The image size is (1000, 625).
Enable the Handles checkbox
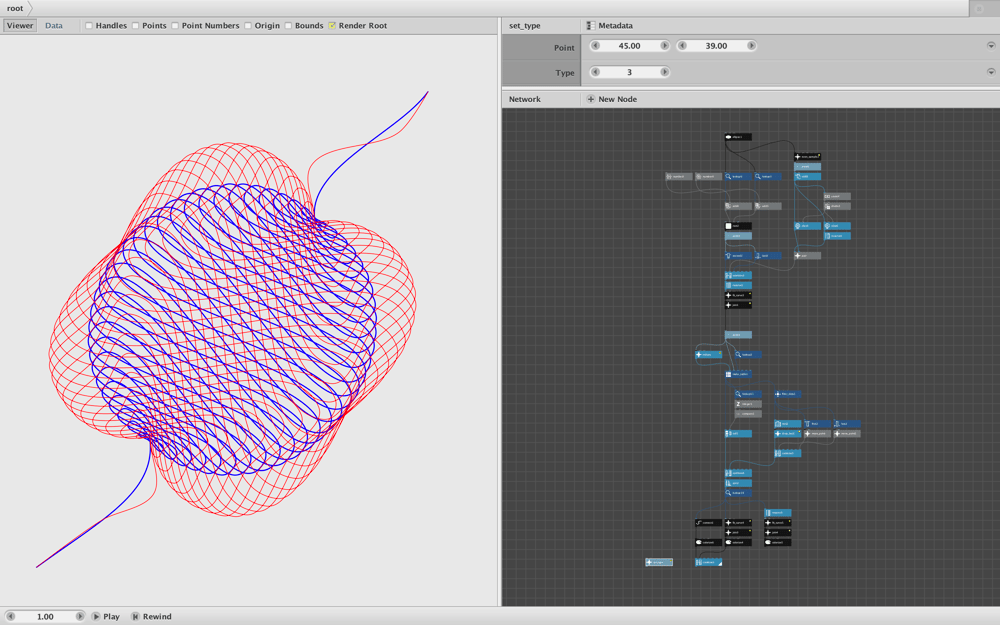click(89, 26)
